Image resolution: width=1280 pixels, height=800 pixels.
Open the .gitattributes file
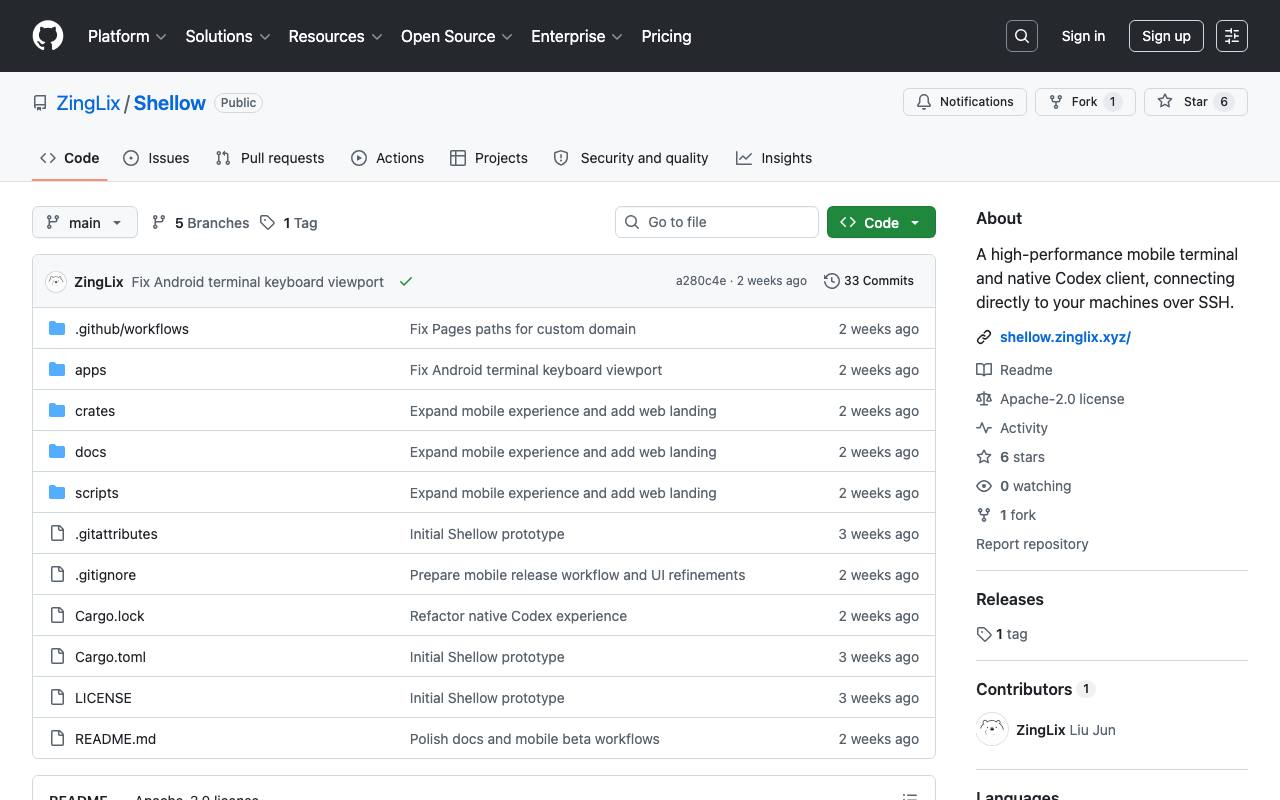(x=116, y=534)
